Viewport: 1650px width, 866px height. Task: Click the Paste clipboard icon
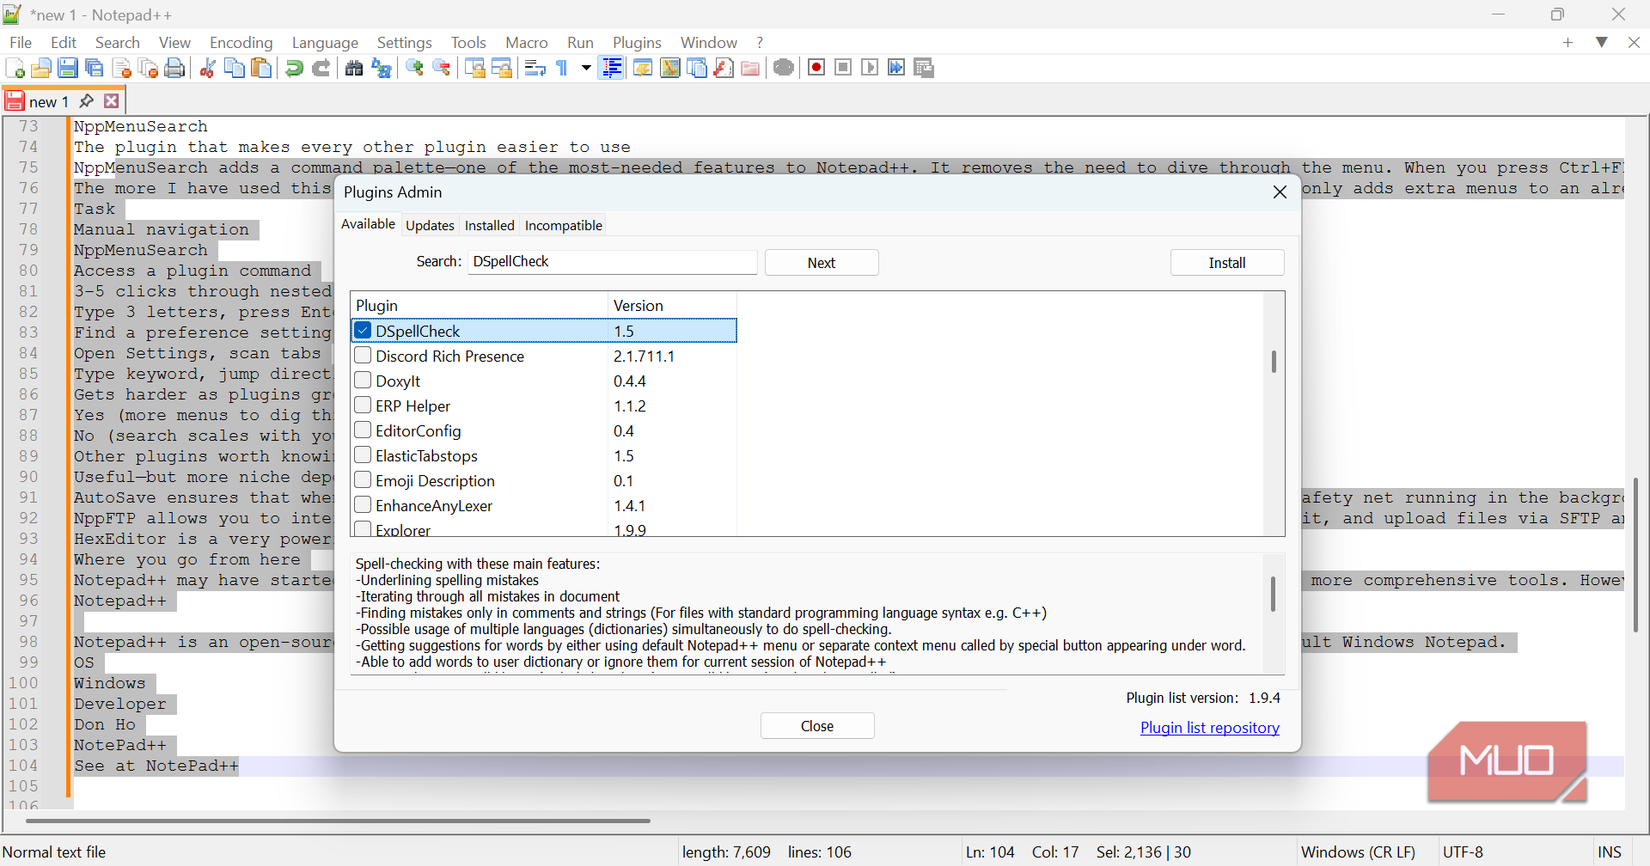pyautogui.click(x=261, y=68)
